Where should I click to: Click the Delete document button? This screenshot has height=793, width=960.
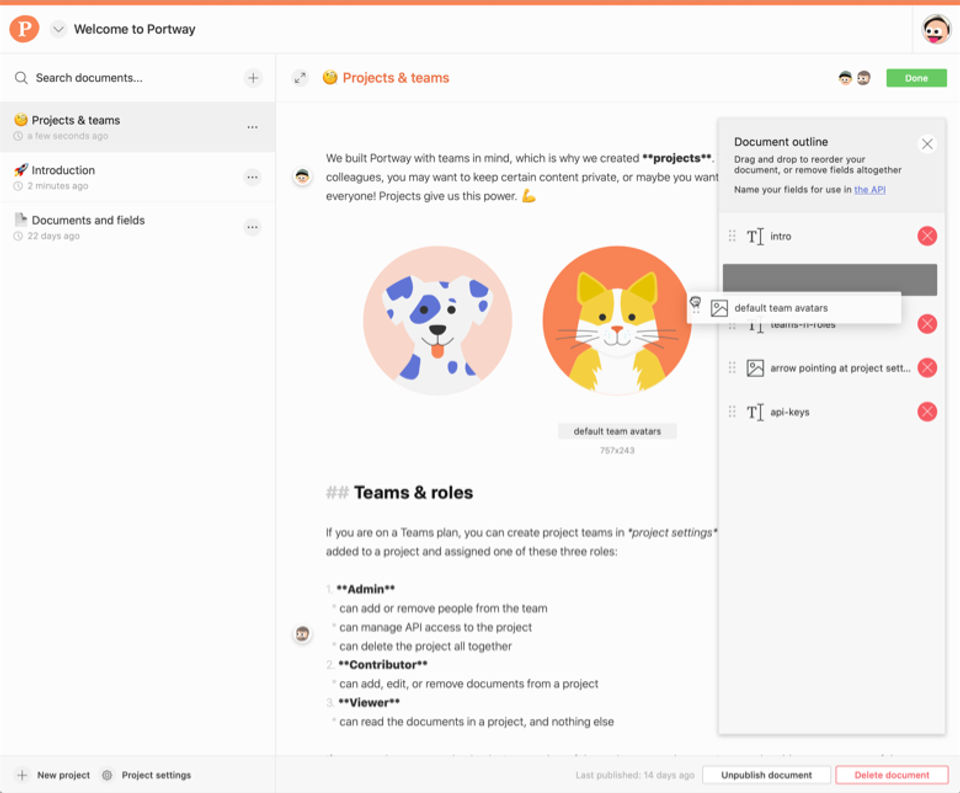point(891,775)
